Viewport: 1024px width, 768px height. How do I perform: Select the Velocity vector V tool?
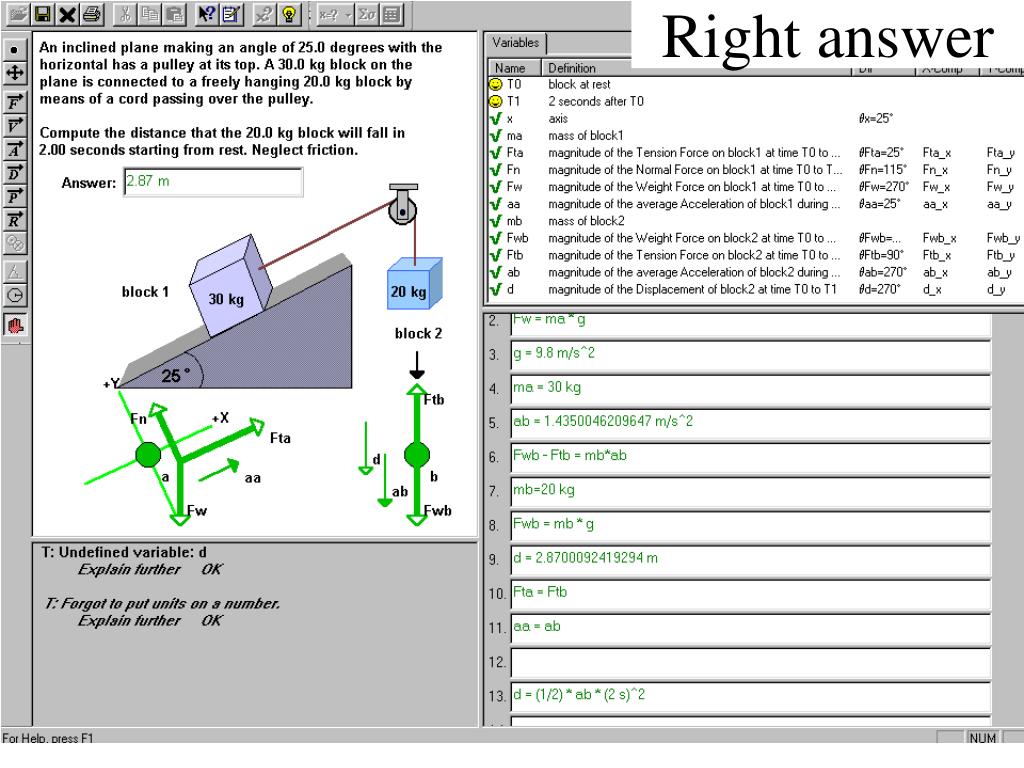click(x=14, y=126)
